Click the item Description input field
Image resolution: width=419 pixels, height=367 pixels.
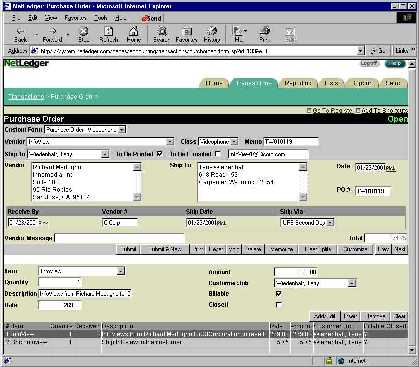pyautogui.click(x=85, y=294)
